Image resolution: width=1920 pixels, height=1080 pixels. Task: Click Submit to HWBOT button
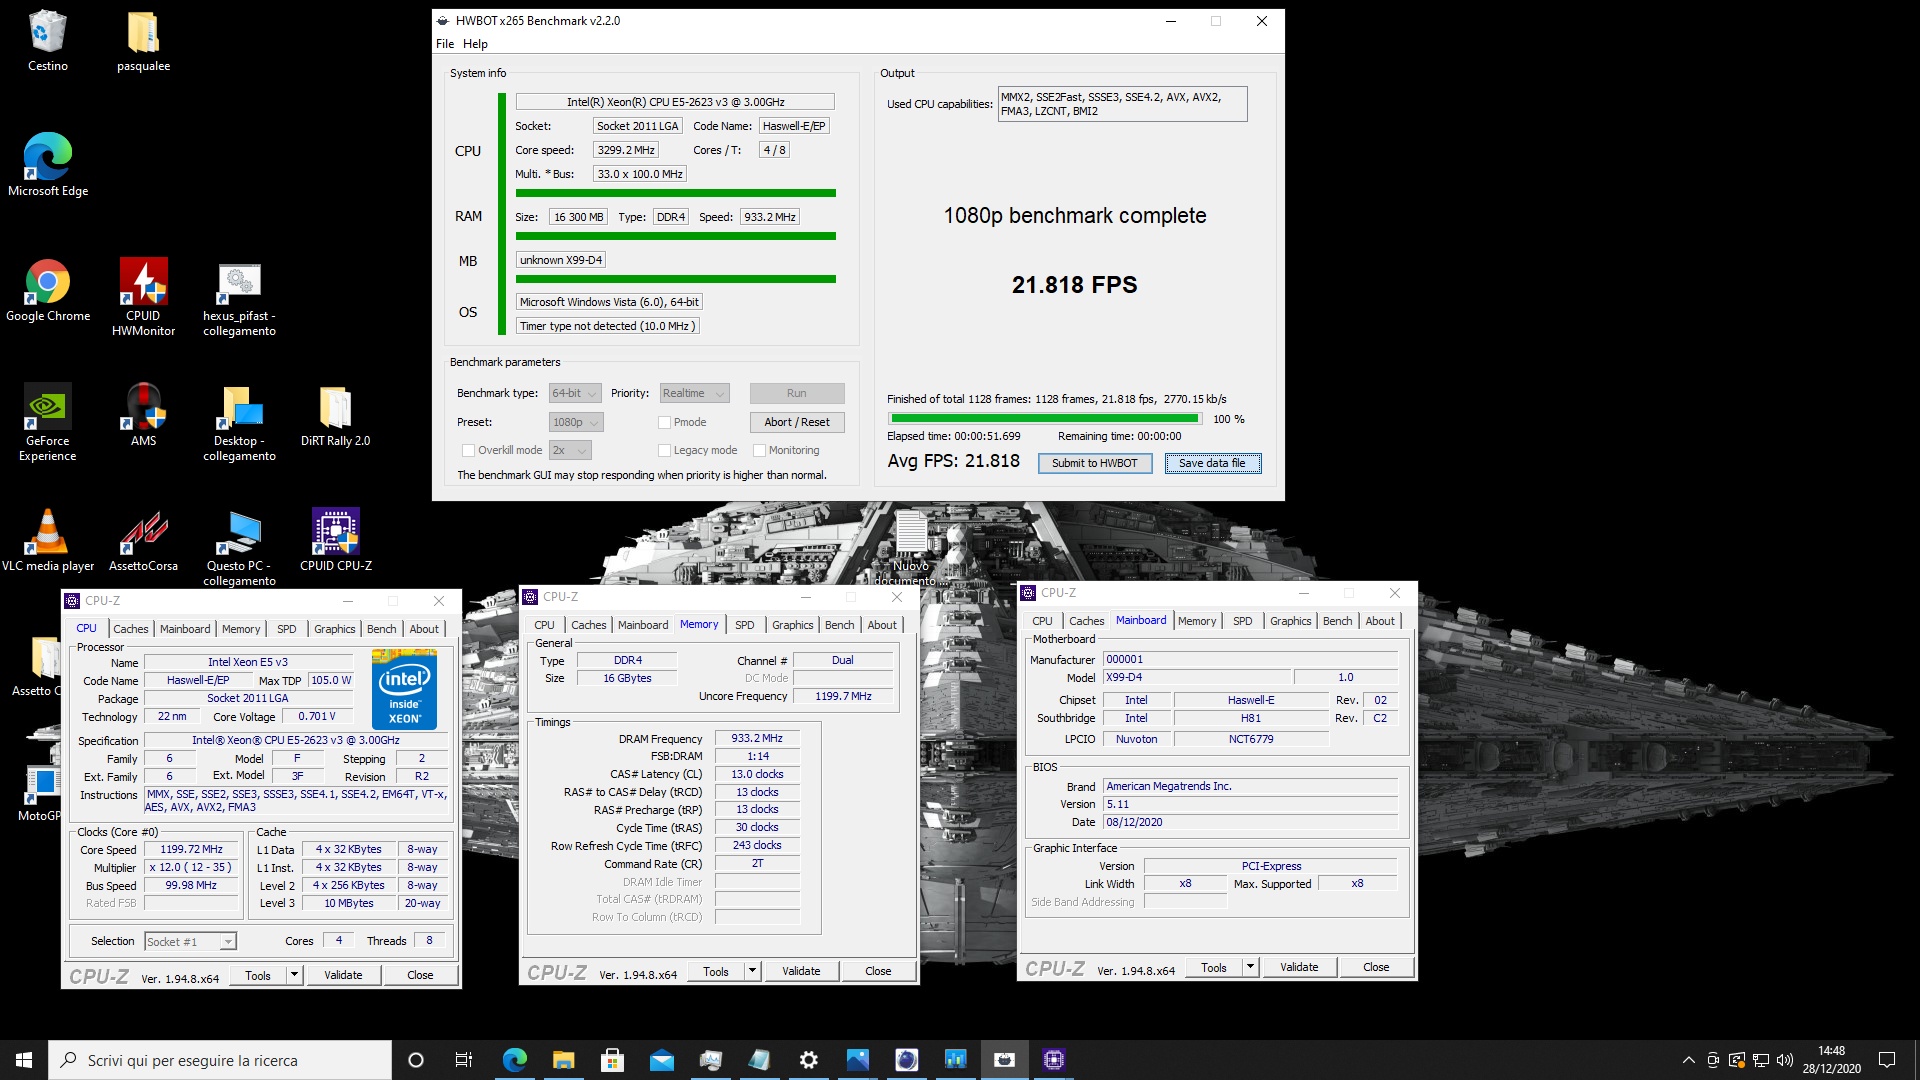(x=1095, y=463)
